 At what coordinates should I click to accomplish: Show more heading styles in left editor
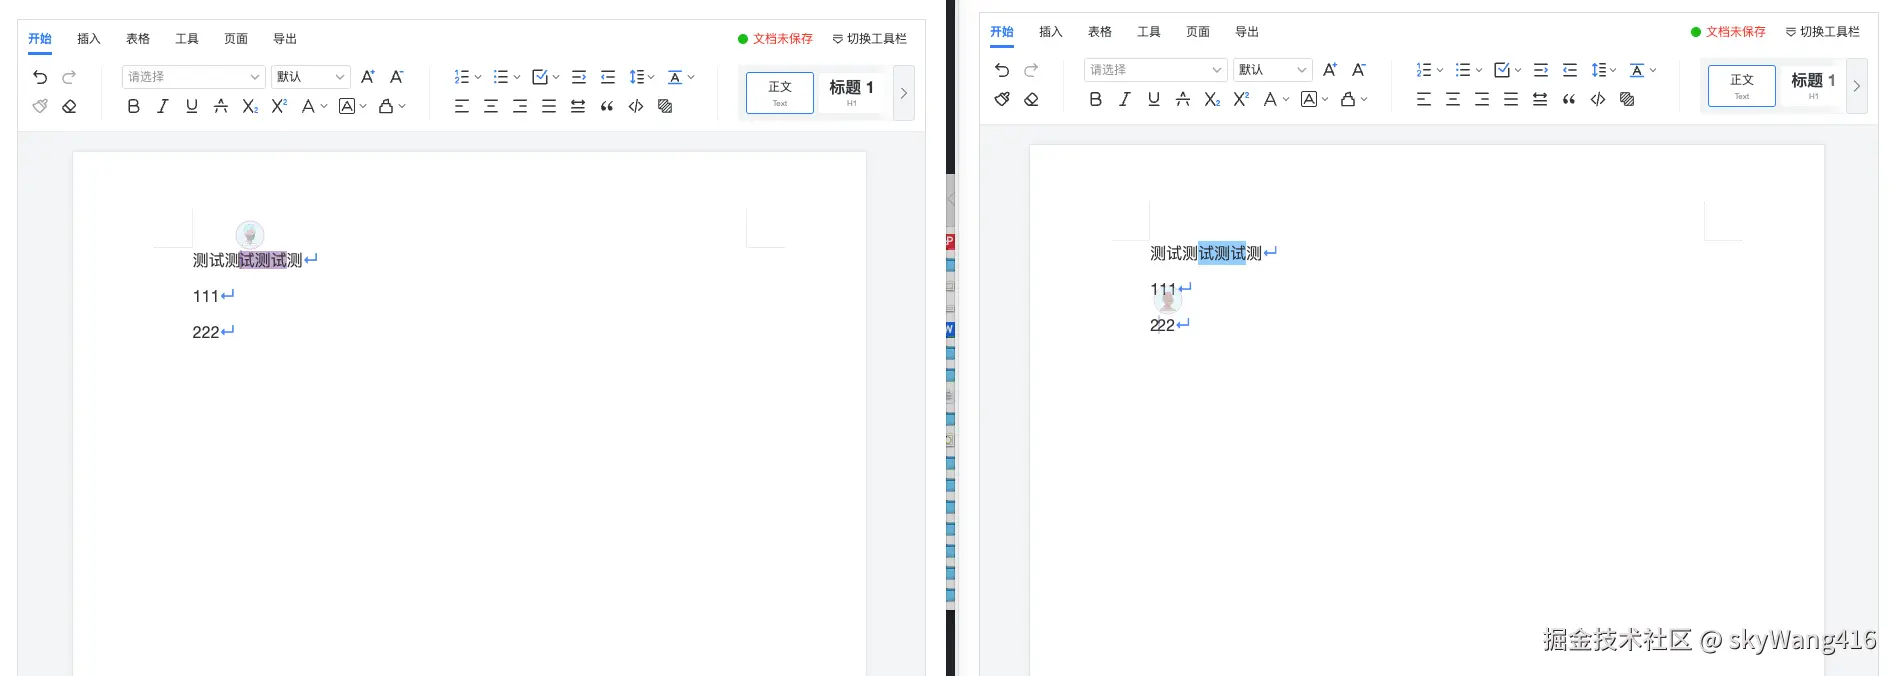tap(904, 93)
